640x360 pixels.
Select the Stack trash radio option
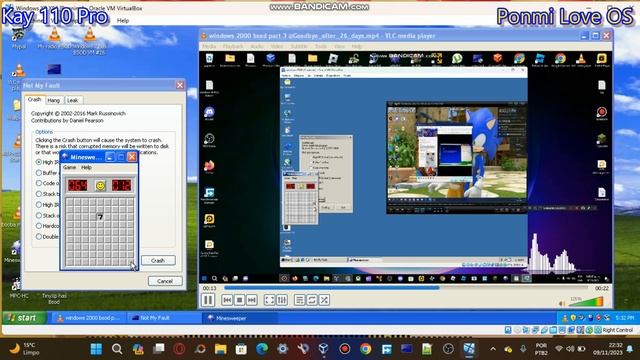(x=39, y=194)
